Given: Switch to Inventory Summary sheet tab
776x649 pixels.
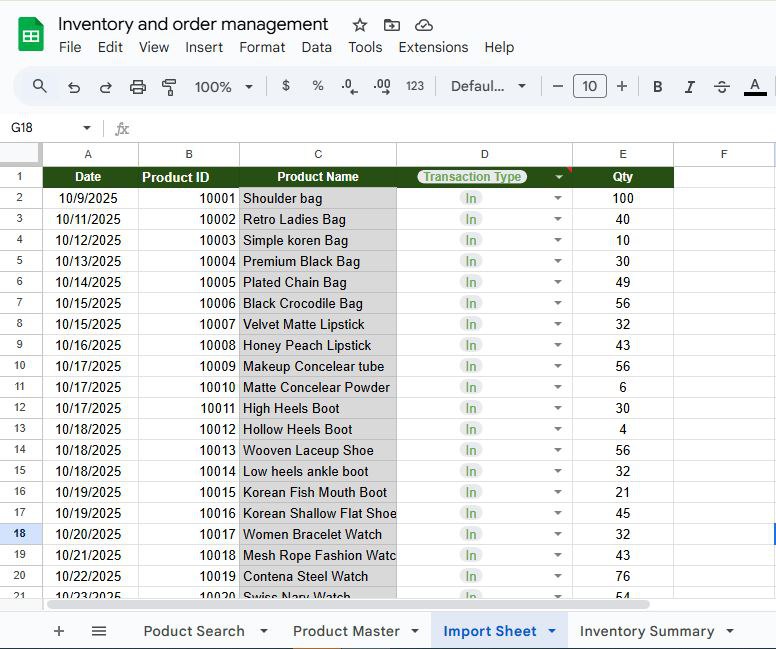Looking at the screenshot, I should tap(647, 631).
